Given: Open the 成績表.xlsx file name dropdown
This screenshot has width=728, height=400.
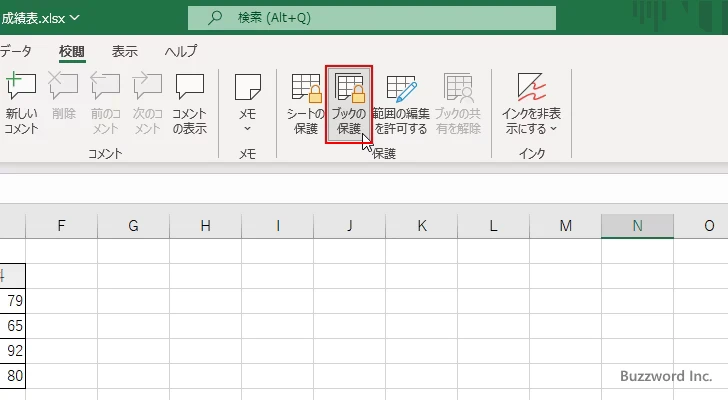Looking at the screenshot, I should pyautogui.click(x=40, y=18).
